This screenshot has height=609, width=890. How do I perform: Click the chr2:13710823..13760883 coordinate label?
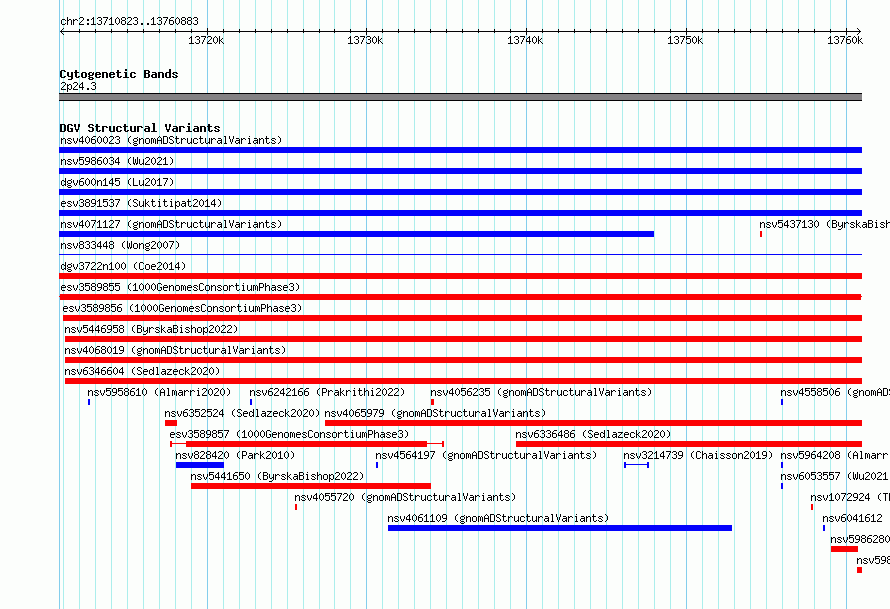[x=129, y=21]
